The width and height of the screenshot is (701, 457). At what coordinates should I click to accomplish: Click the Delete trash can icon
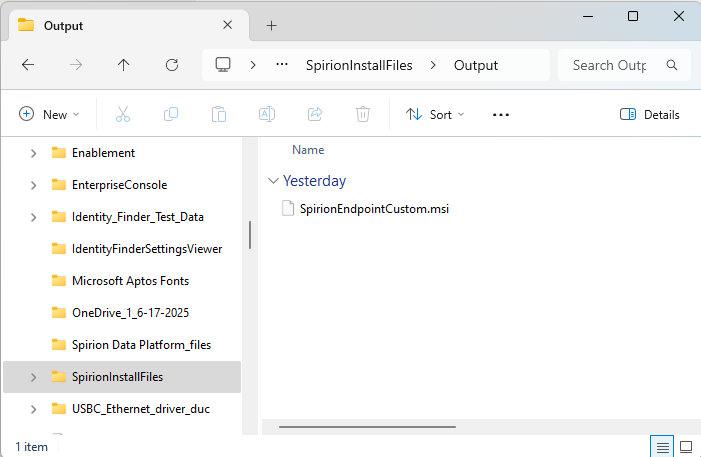point(363,115)
